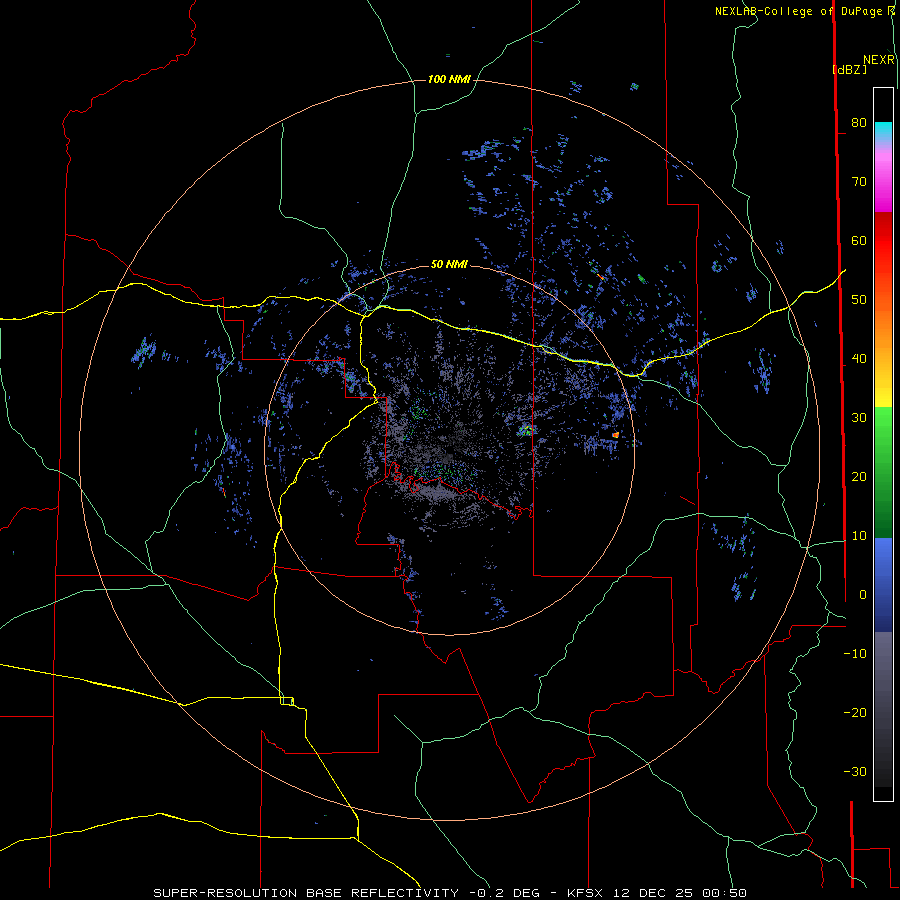The width and height of the screenshot is (900, 900).
Task: Click the blue segment of dBZ color bar
Action: 883,585
